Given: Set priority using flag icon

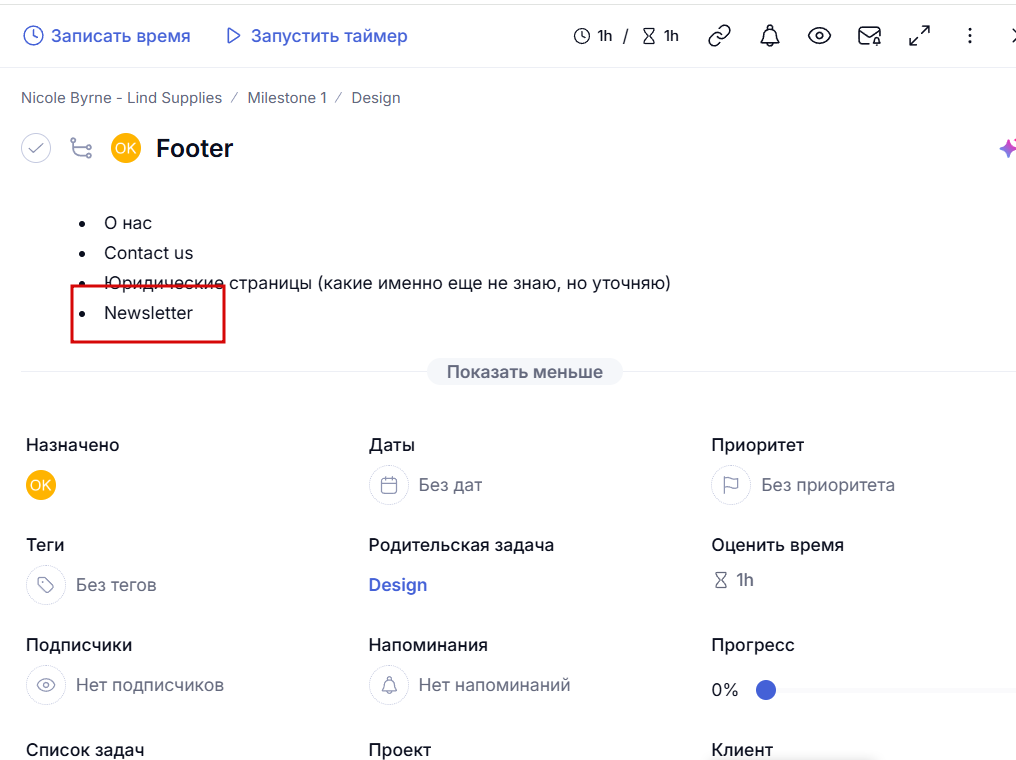Looking at the screenshot, I should pos(731,485).
